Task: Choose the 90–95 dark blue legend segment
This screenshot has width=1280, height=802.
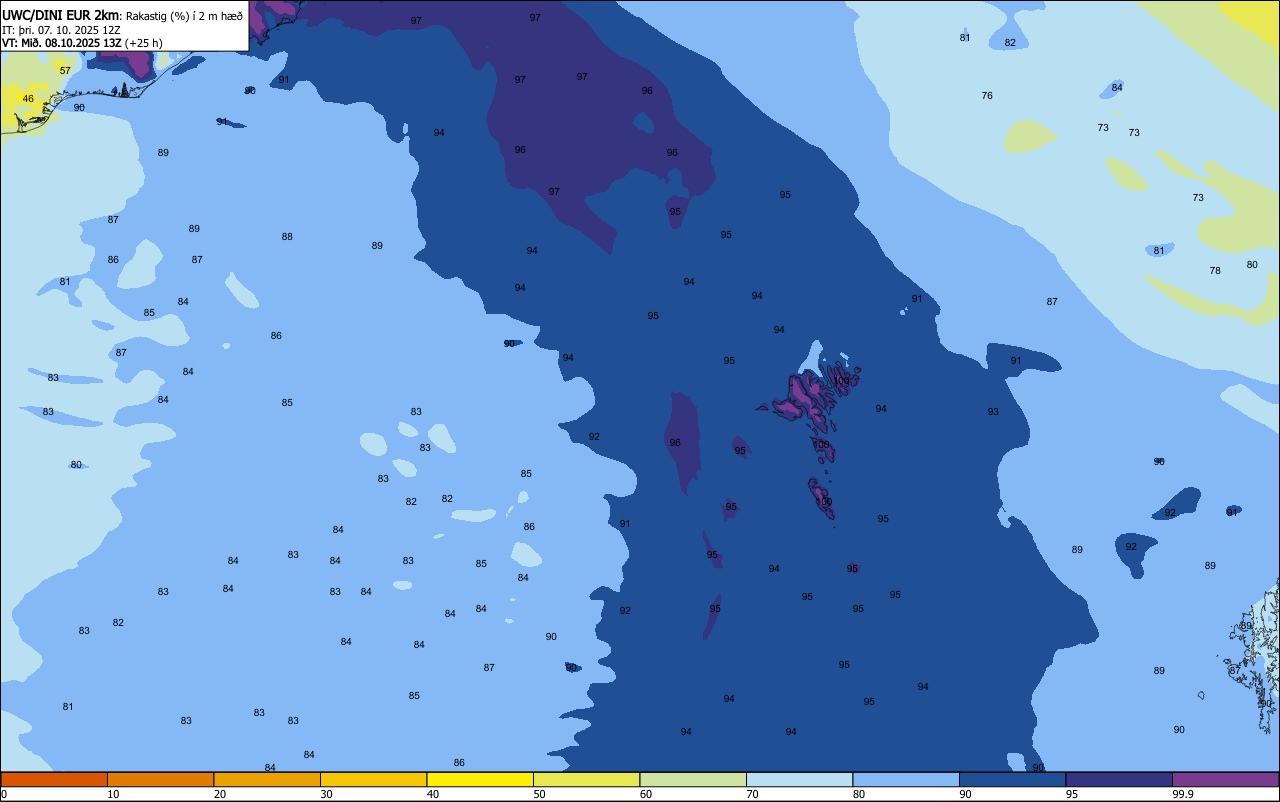Action: coord(1012,779)
